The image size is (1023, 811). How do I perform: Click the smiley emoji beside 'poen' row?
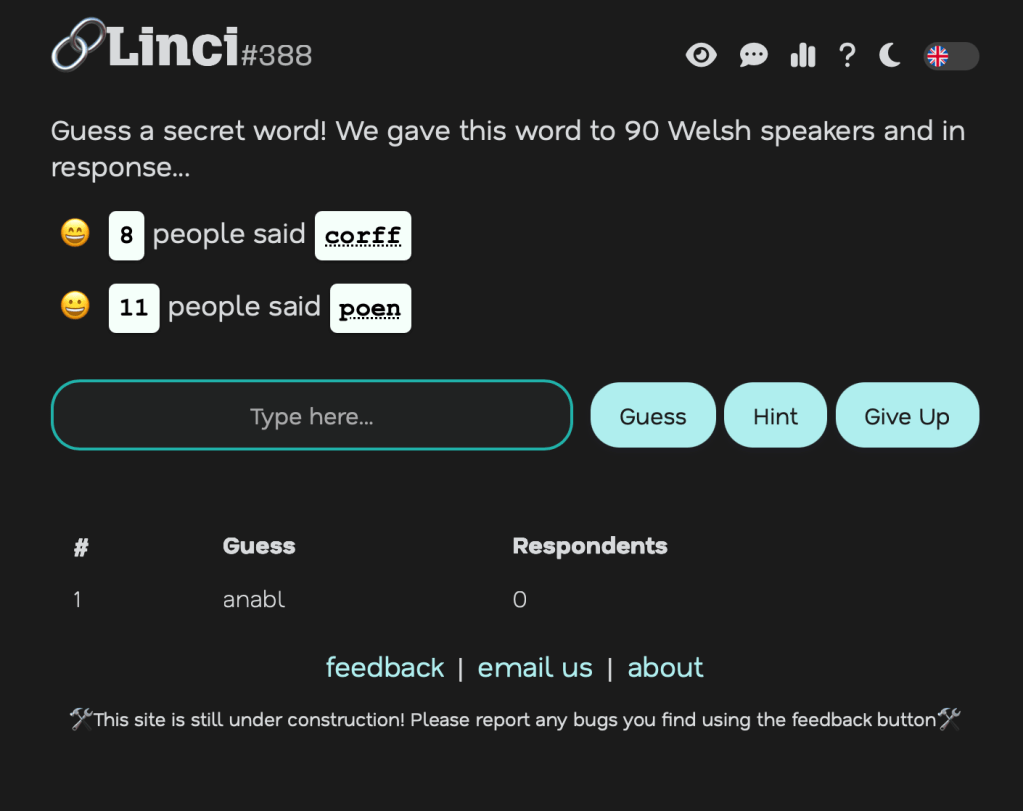75,306
